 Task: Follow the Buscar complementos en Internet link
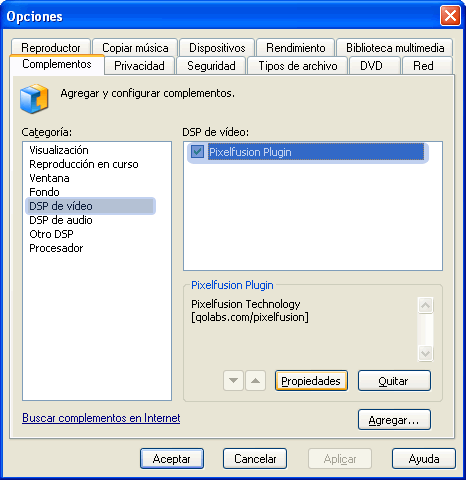click(101, 418)
